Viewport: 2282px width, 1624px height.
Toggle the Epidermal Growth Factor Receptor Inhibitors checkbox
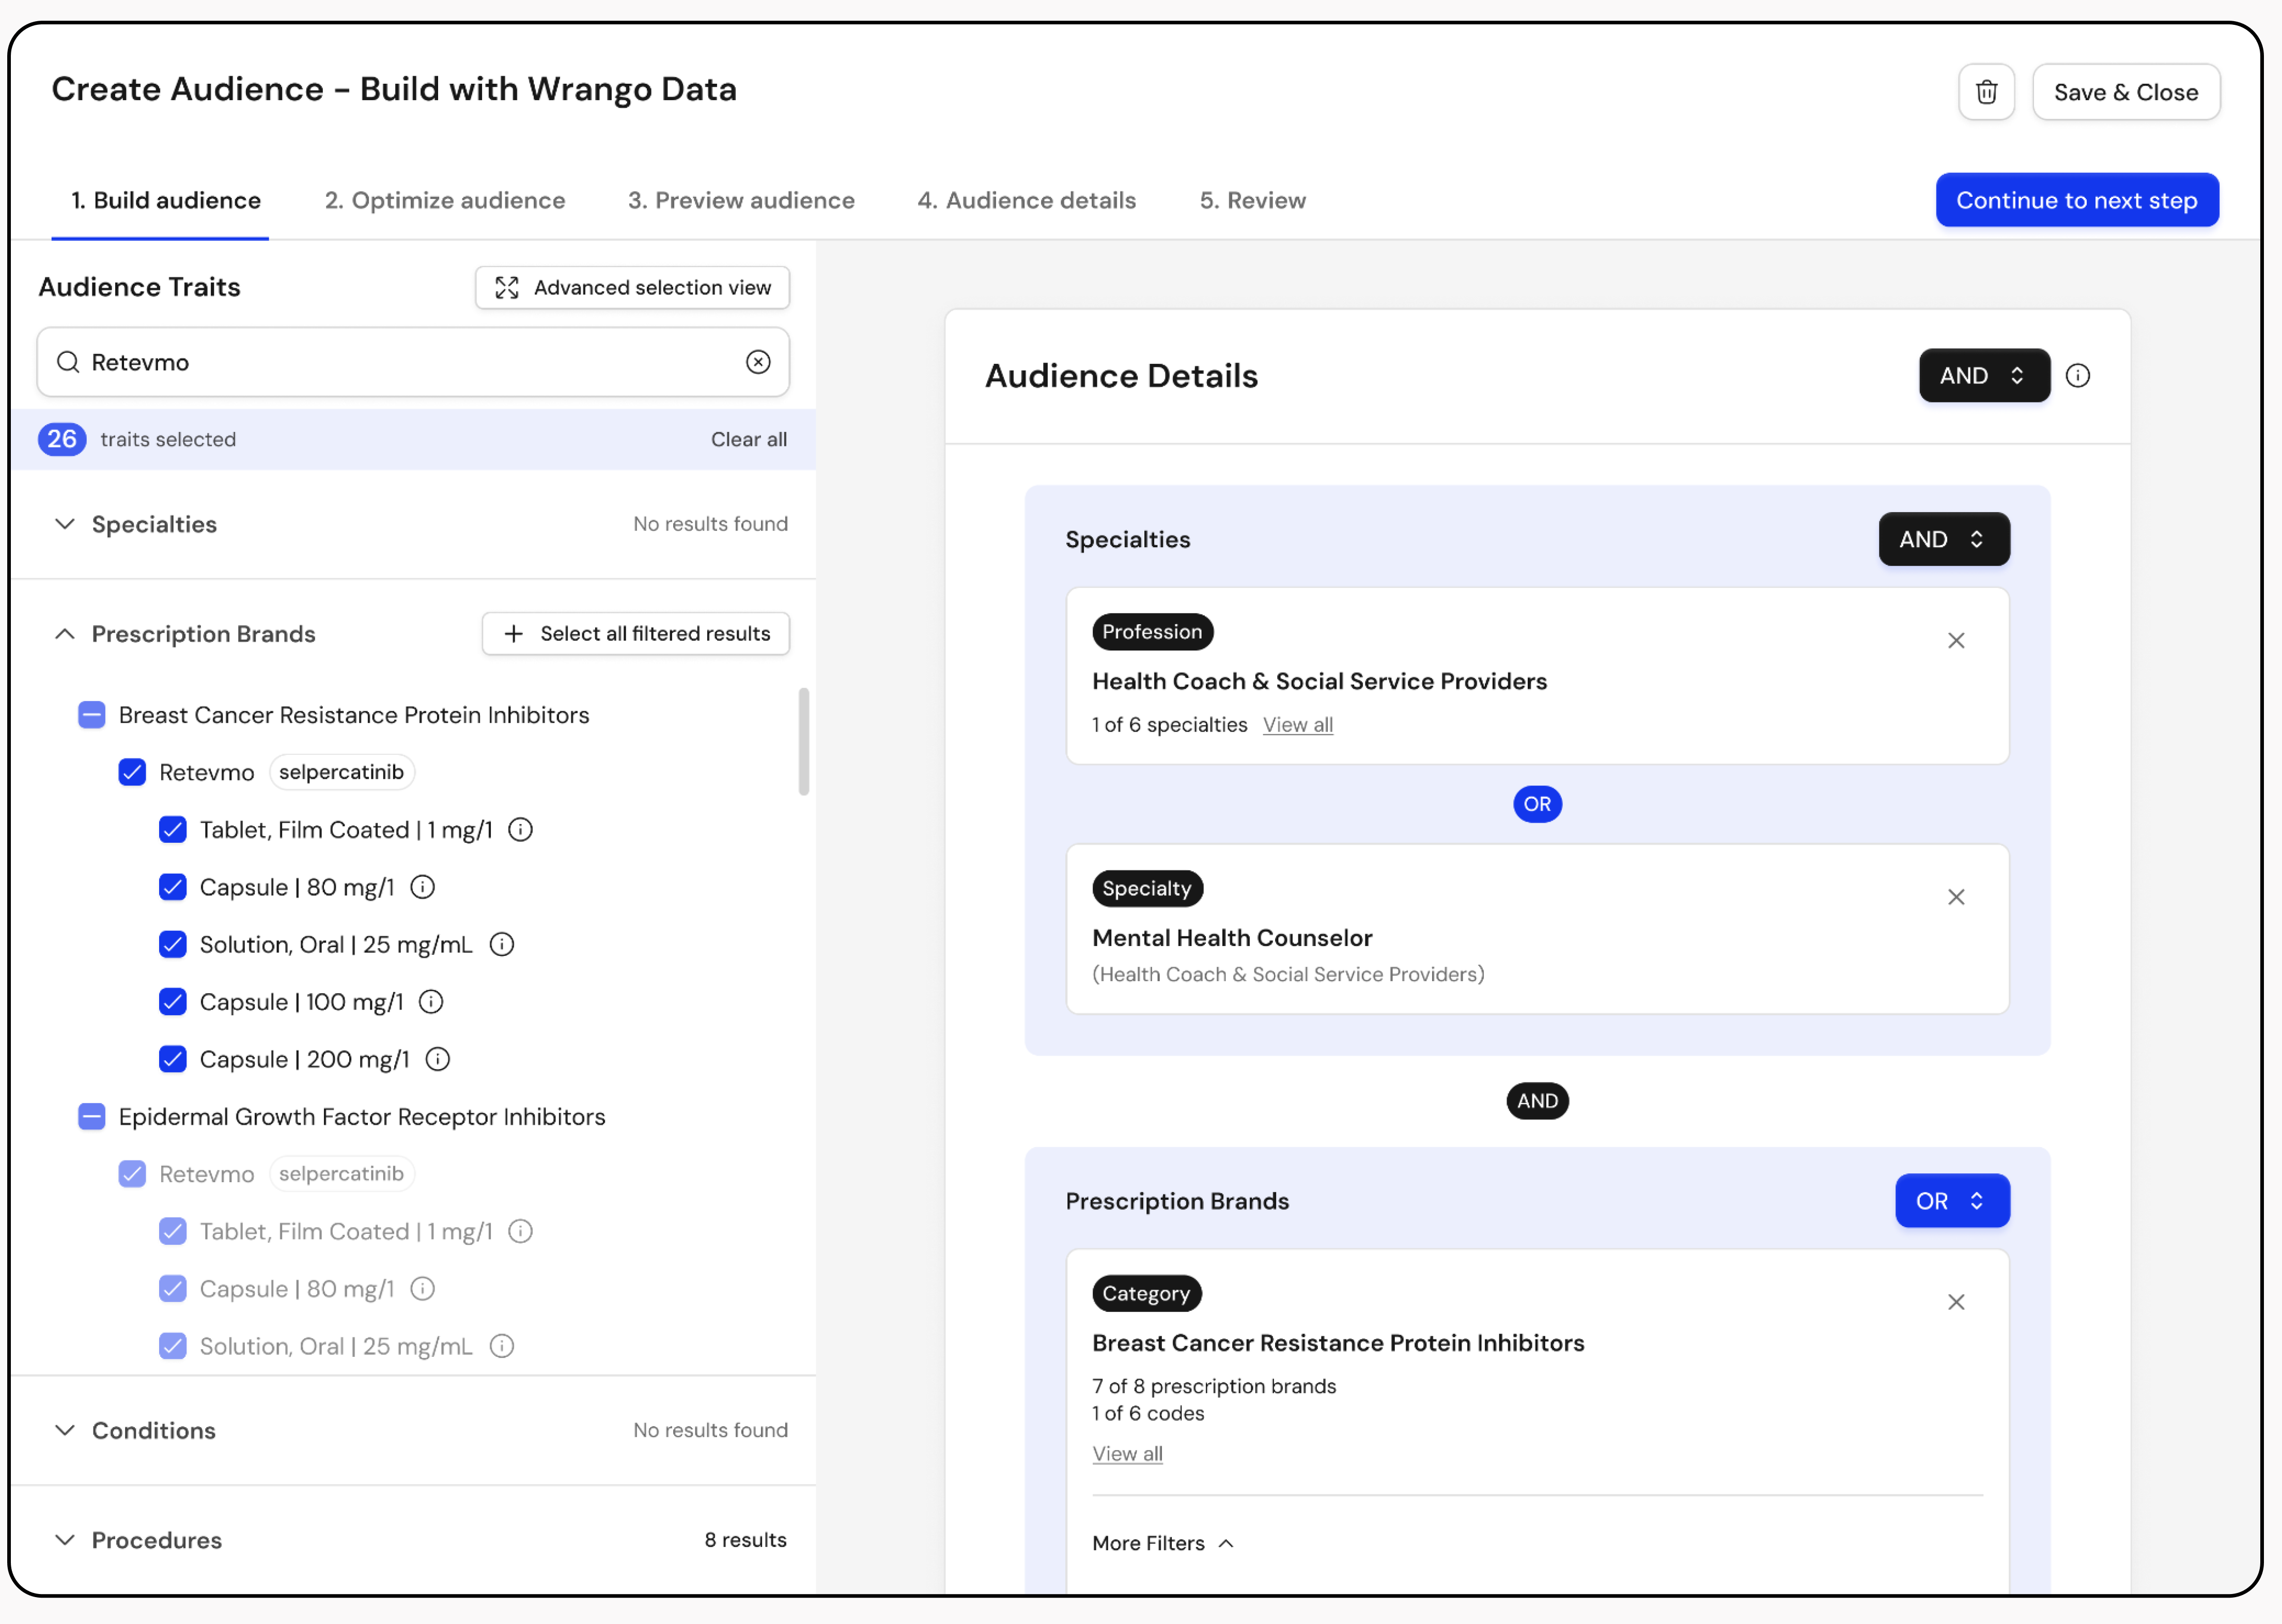[x=92, y=1117]
